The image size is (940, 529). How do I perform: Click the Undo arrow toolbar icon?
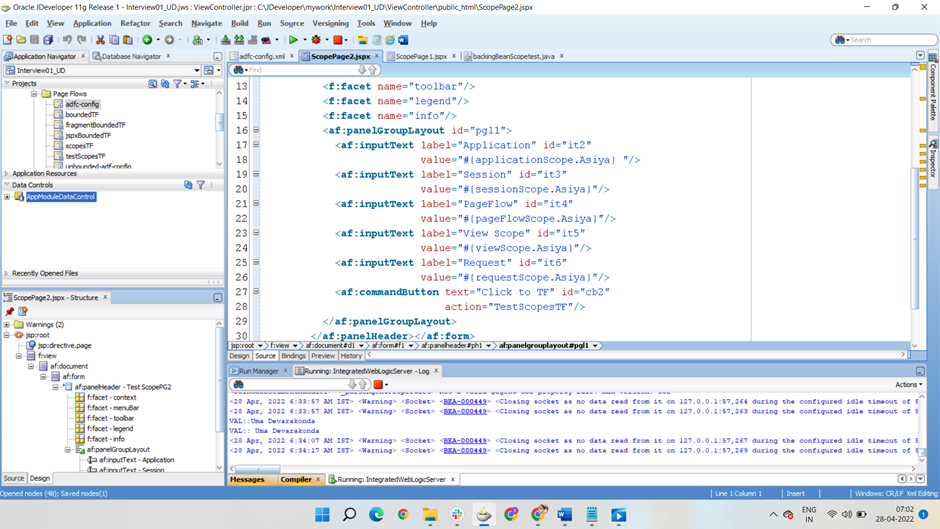pos(67,40)
